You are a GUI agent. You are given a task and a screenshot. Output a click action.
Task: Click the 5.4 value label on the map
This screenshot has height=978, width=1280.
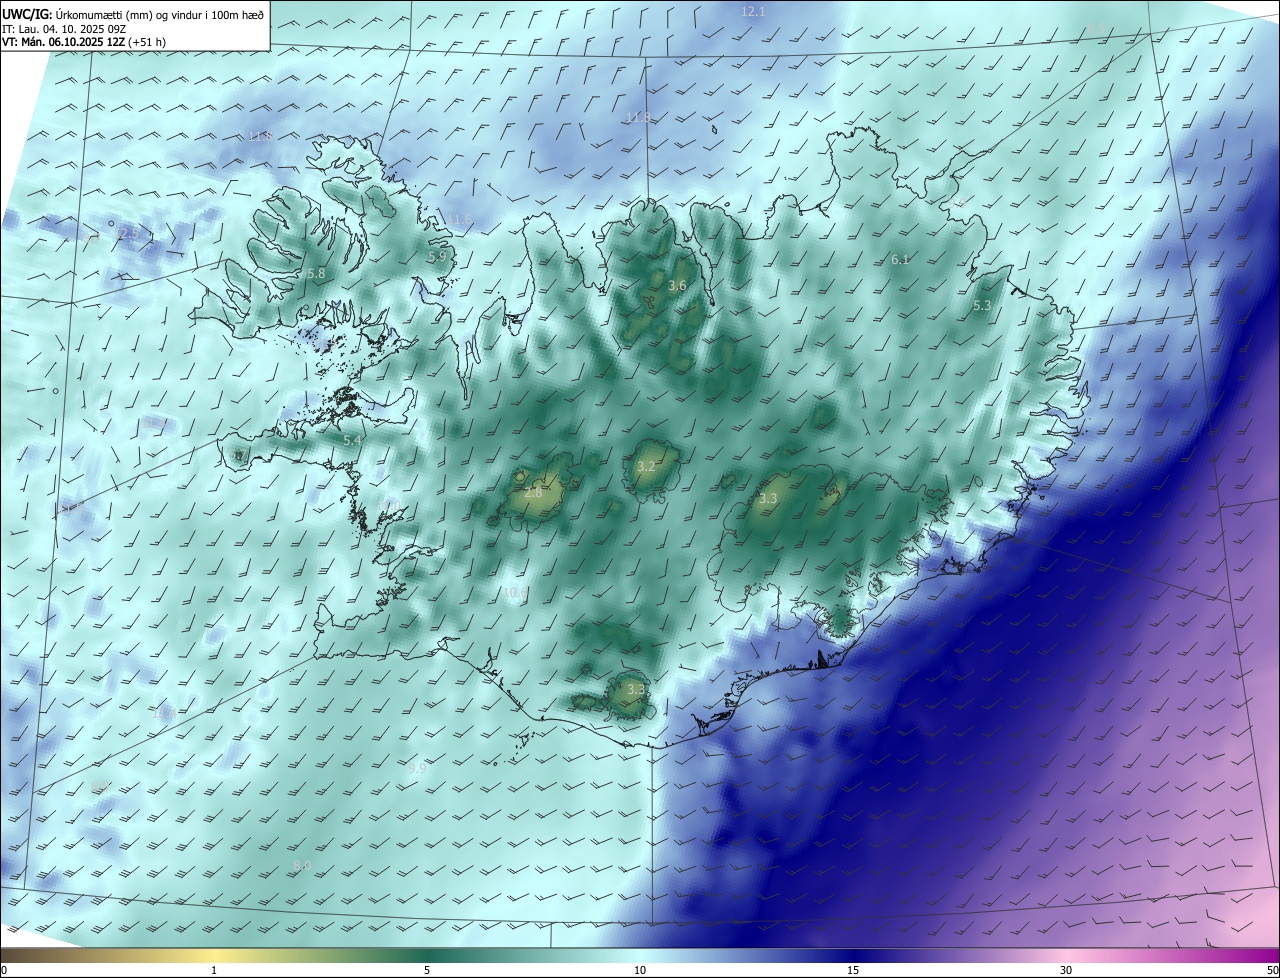tap(352, 440)
